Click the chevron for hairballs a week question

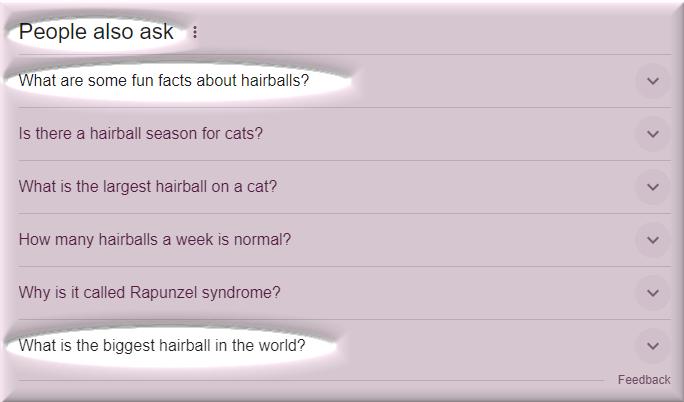tap(652, 240)
